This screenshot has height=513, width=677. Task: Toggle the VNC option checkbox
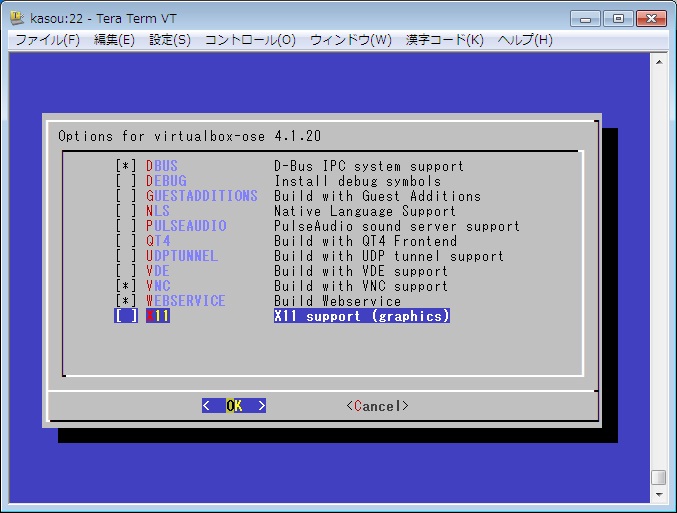[x=126, y=285]
